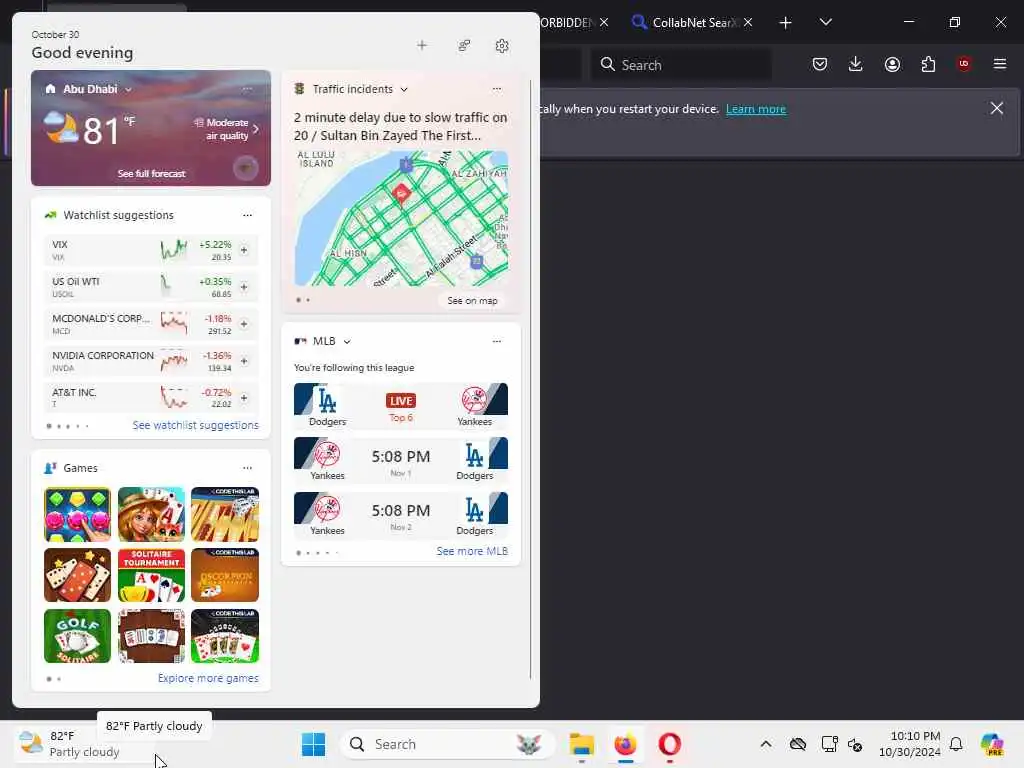Viewport: 1024px width, 768px height.
Task: Show hidden system tray icons
Action: tap(766, 744)
